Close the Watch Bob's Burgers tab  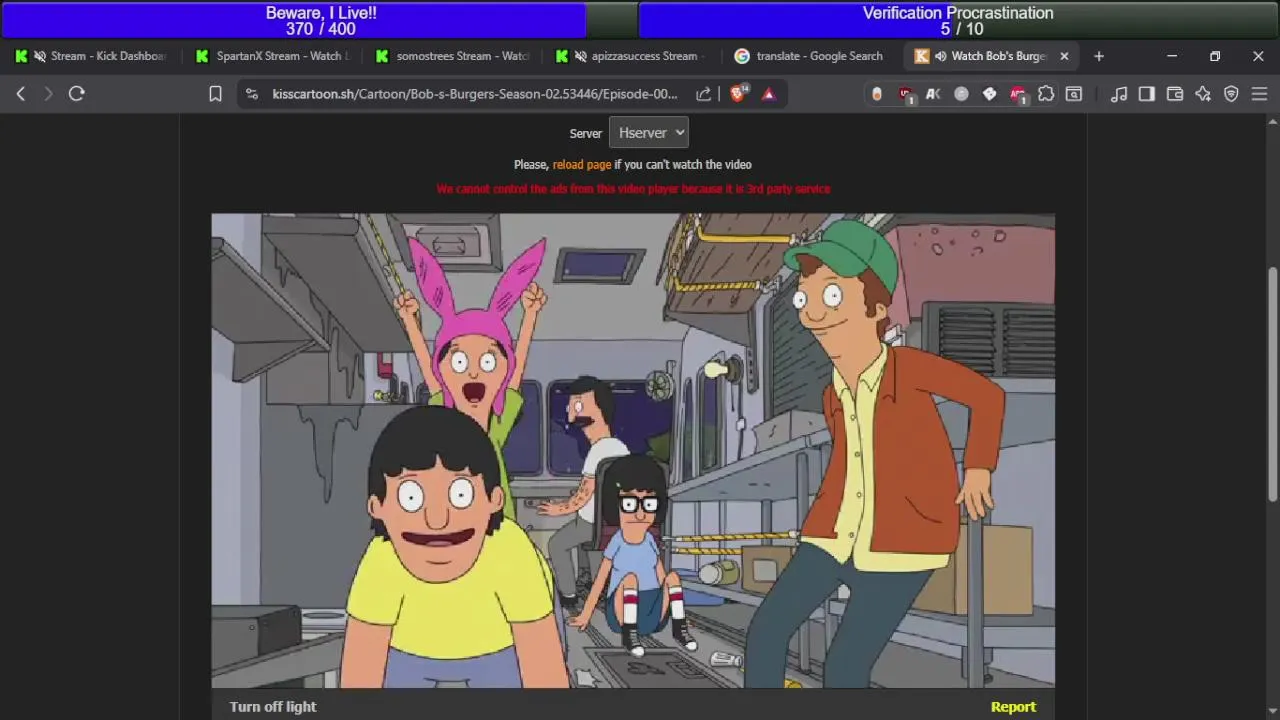point(1064,56)
